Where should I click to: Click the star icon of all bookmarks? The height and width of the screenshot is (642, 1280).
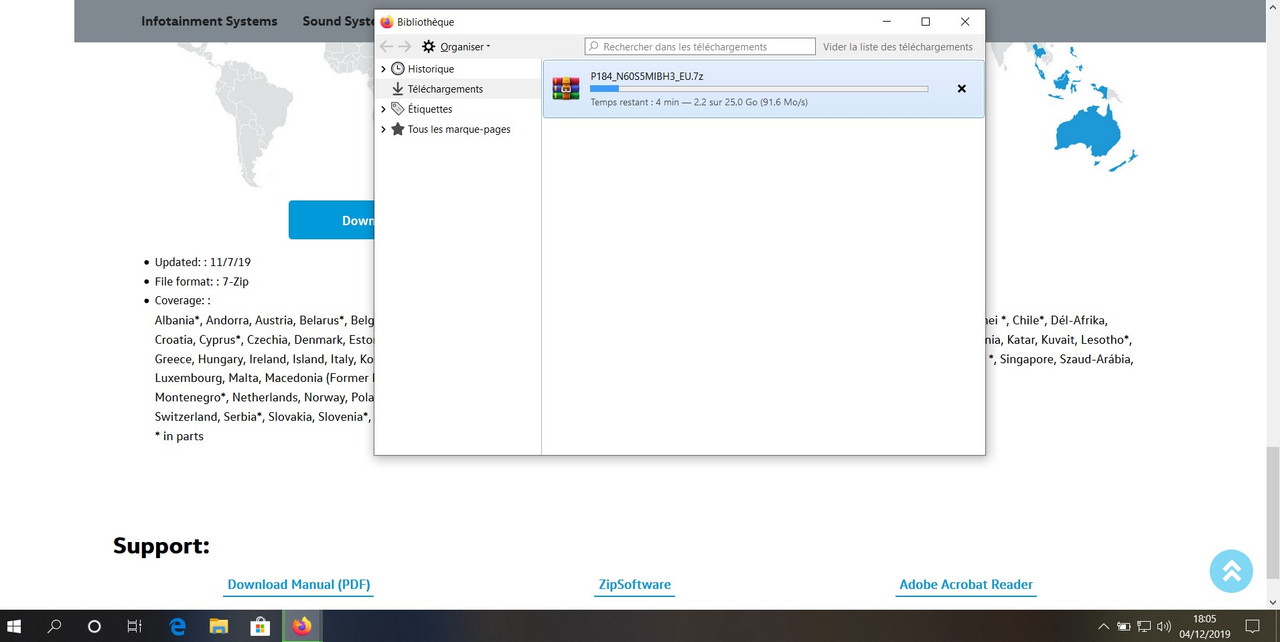tap(398, 129)
